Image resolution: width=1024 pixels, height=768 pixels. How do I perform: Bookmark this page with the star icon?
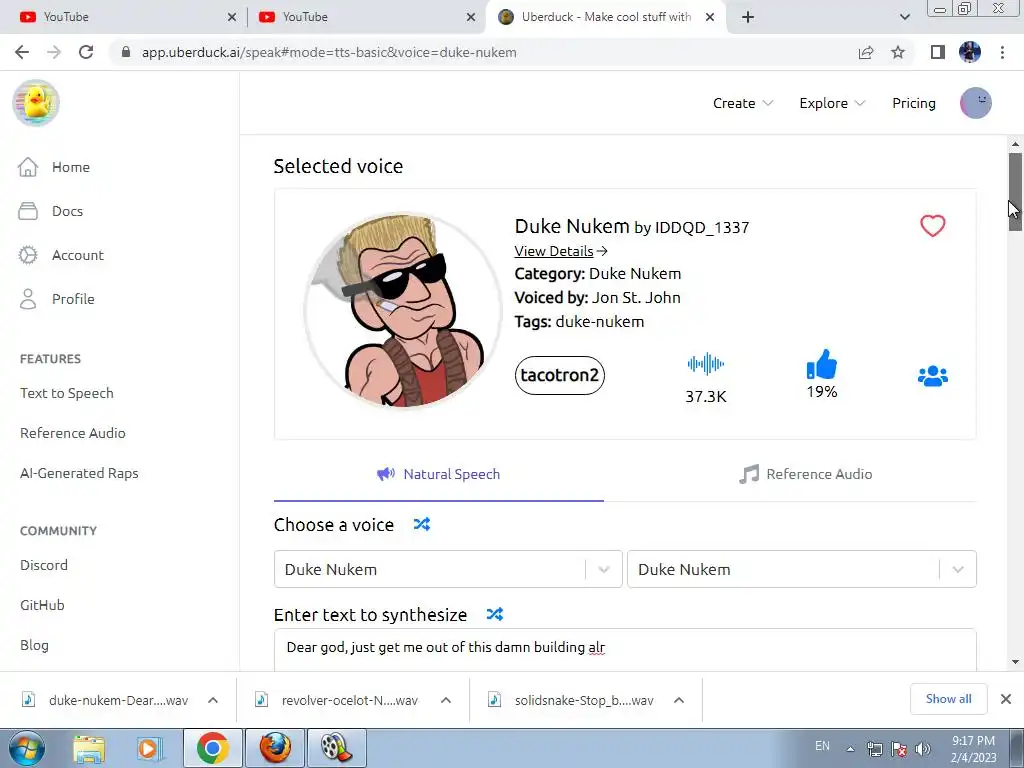[x=898, y=52]
